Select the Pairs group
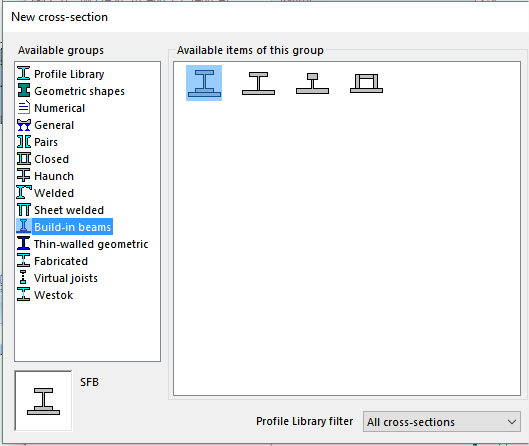529x446 pixels. pyautogui.click(x=46, y=142)
